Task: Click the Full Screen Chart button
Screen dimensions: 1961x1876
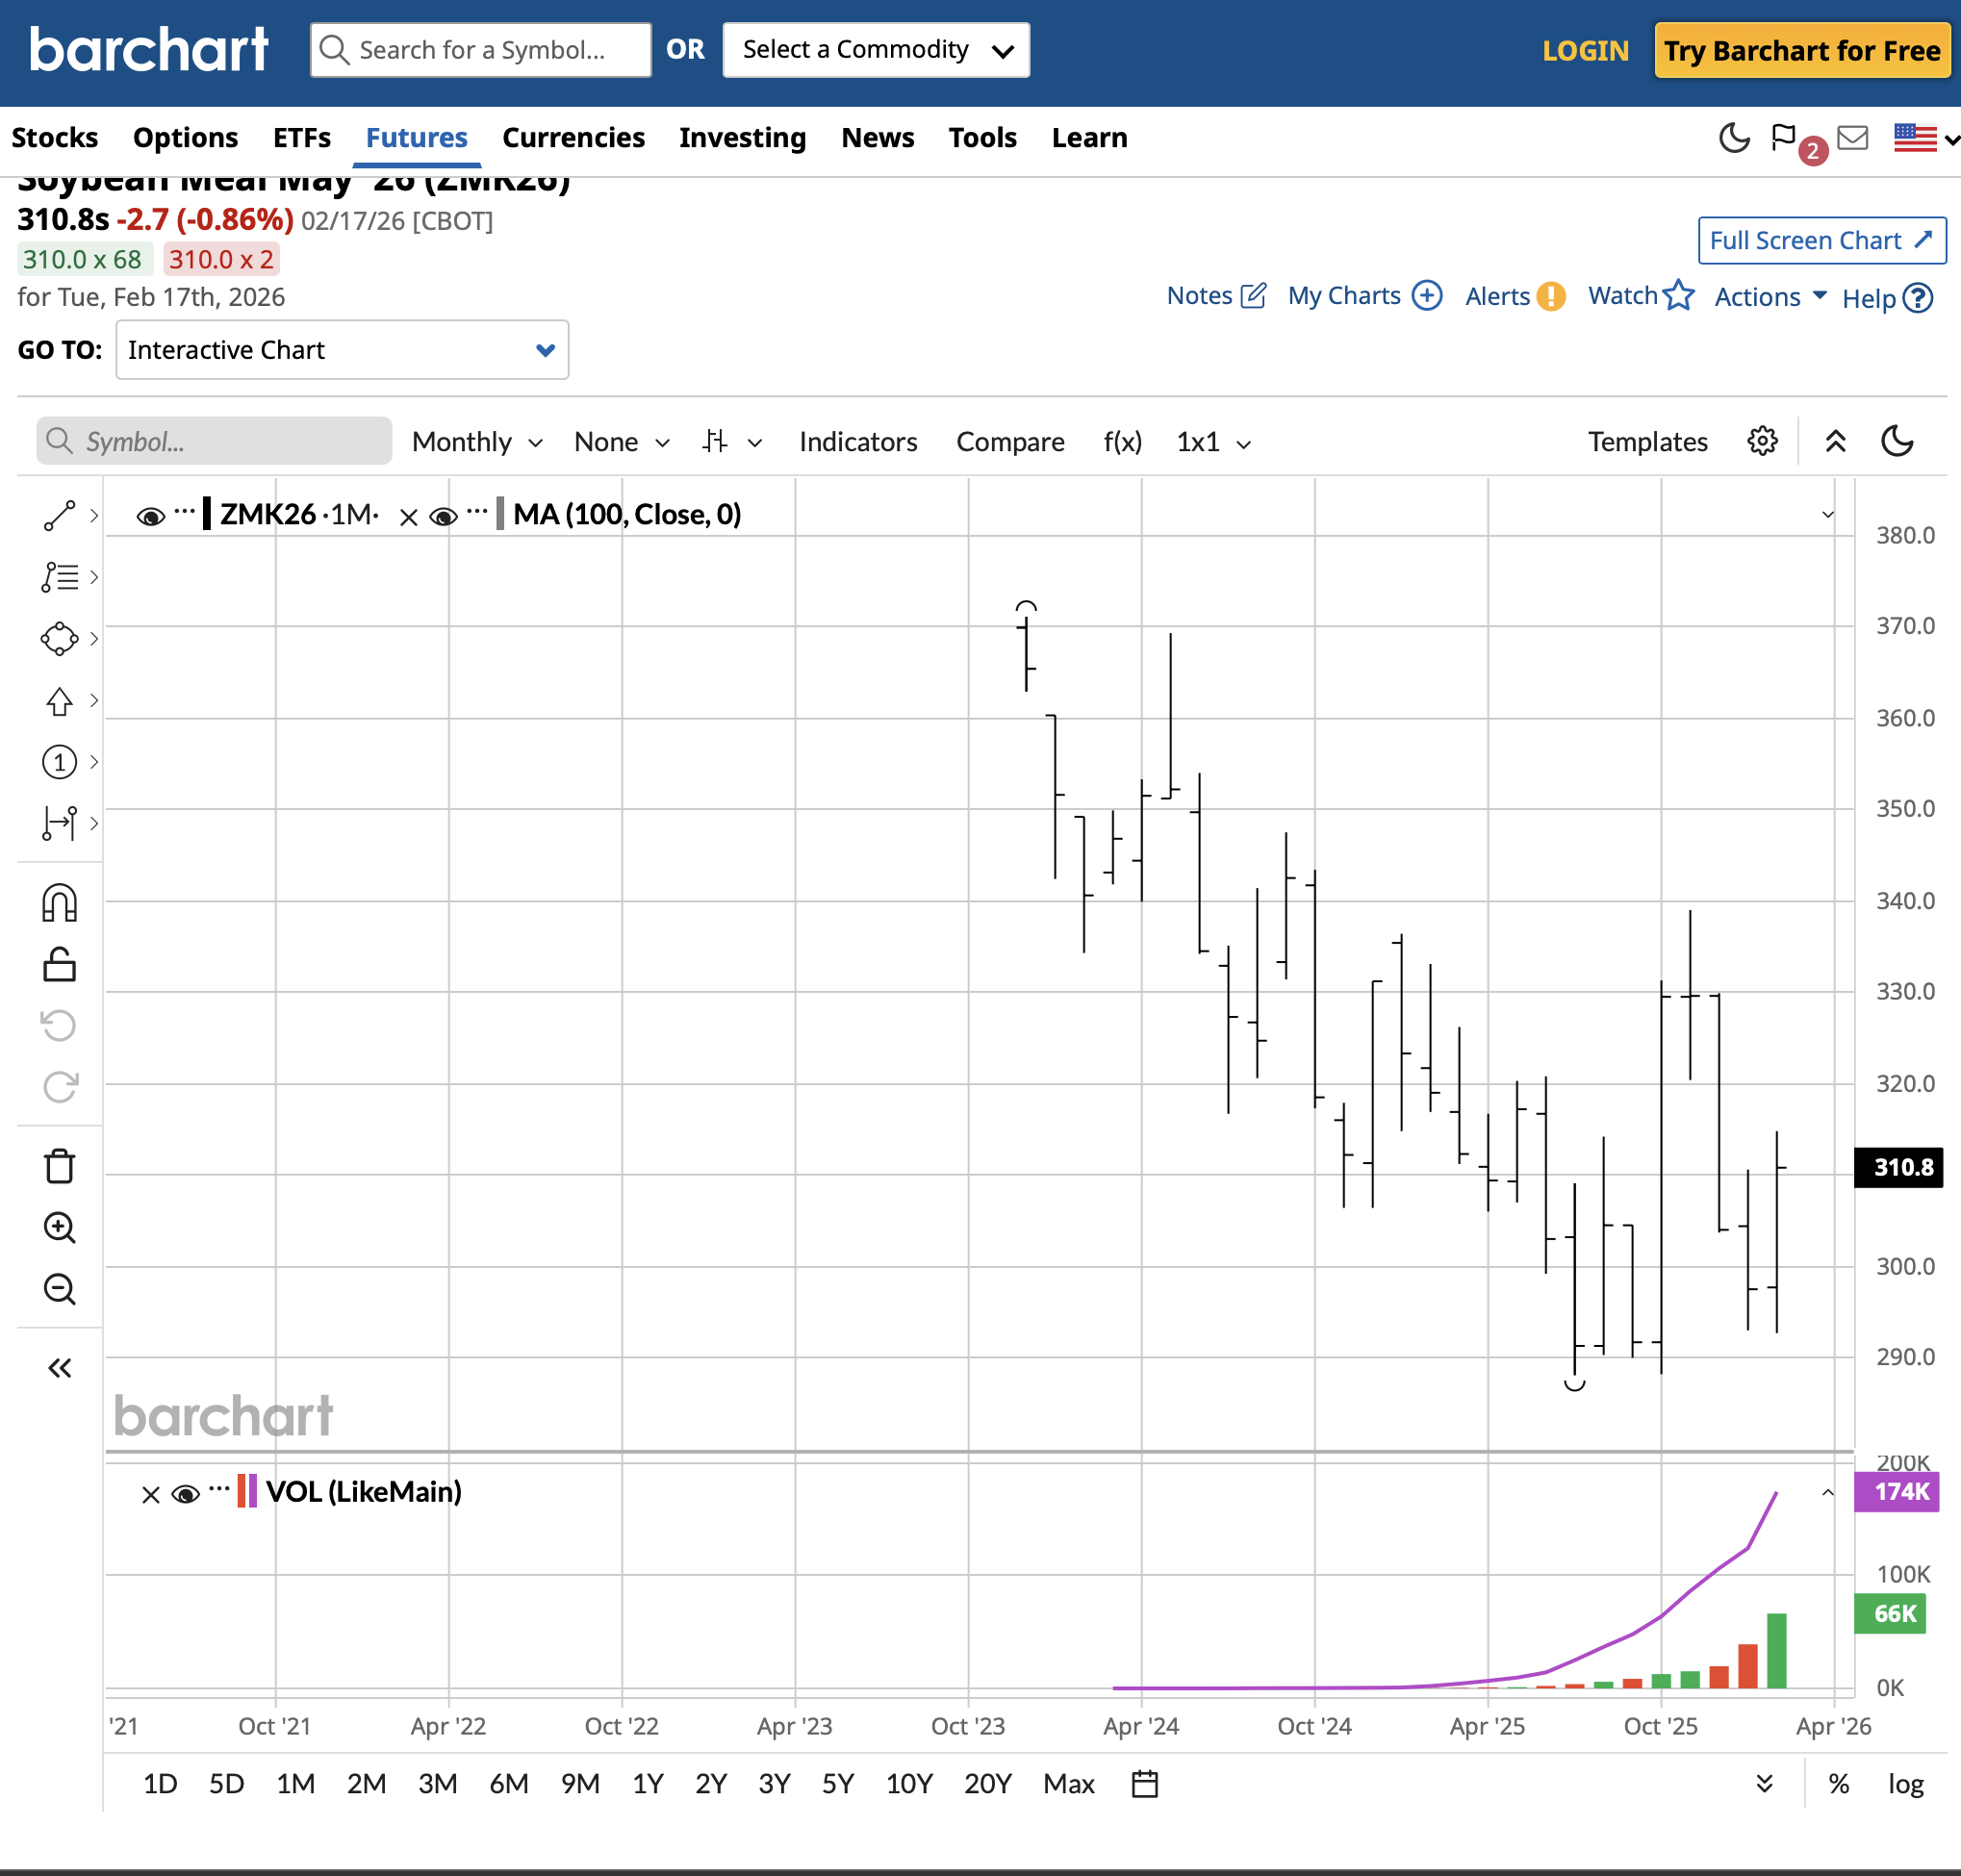Action: point(1821,241)
